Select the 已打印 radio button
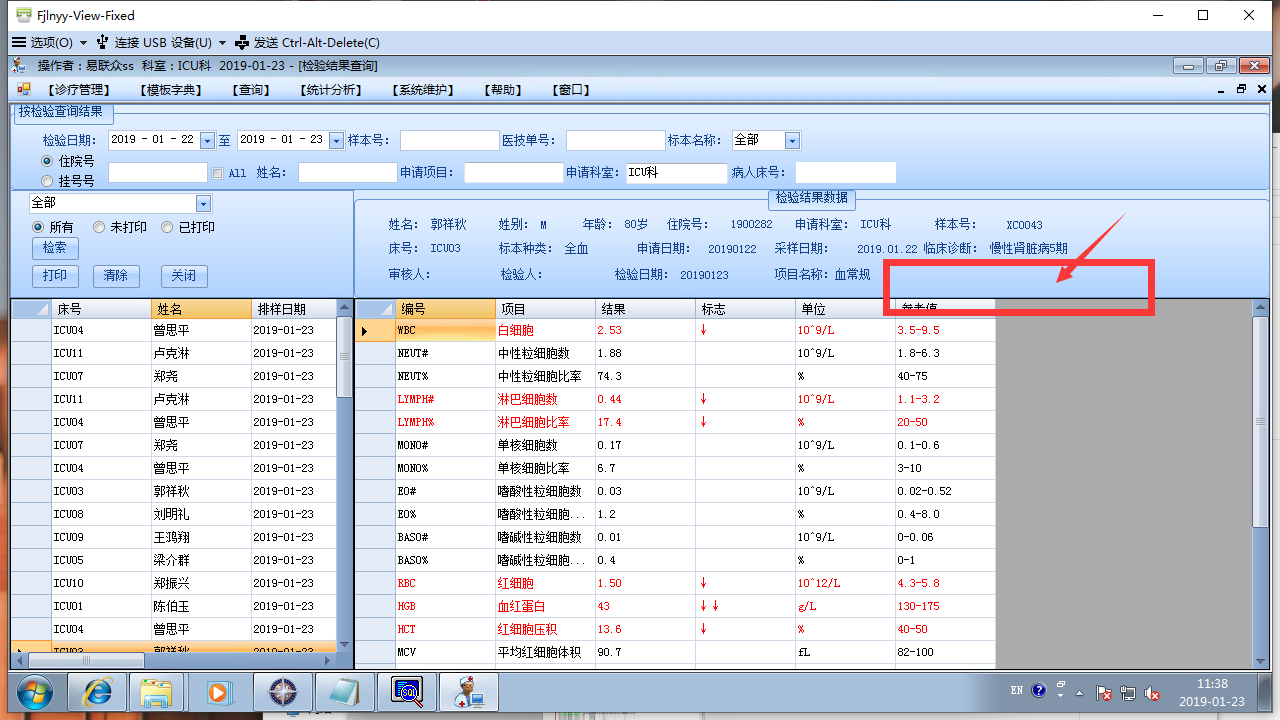1280x720 pixels. point(167,227)
